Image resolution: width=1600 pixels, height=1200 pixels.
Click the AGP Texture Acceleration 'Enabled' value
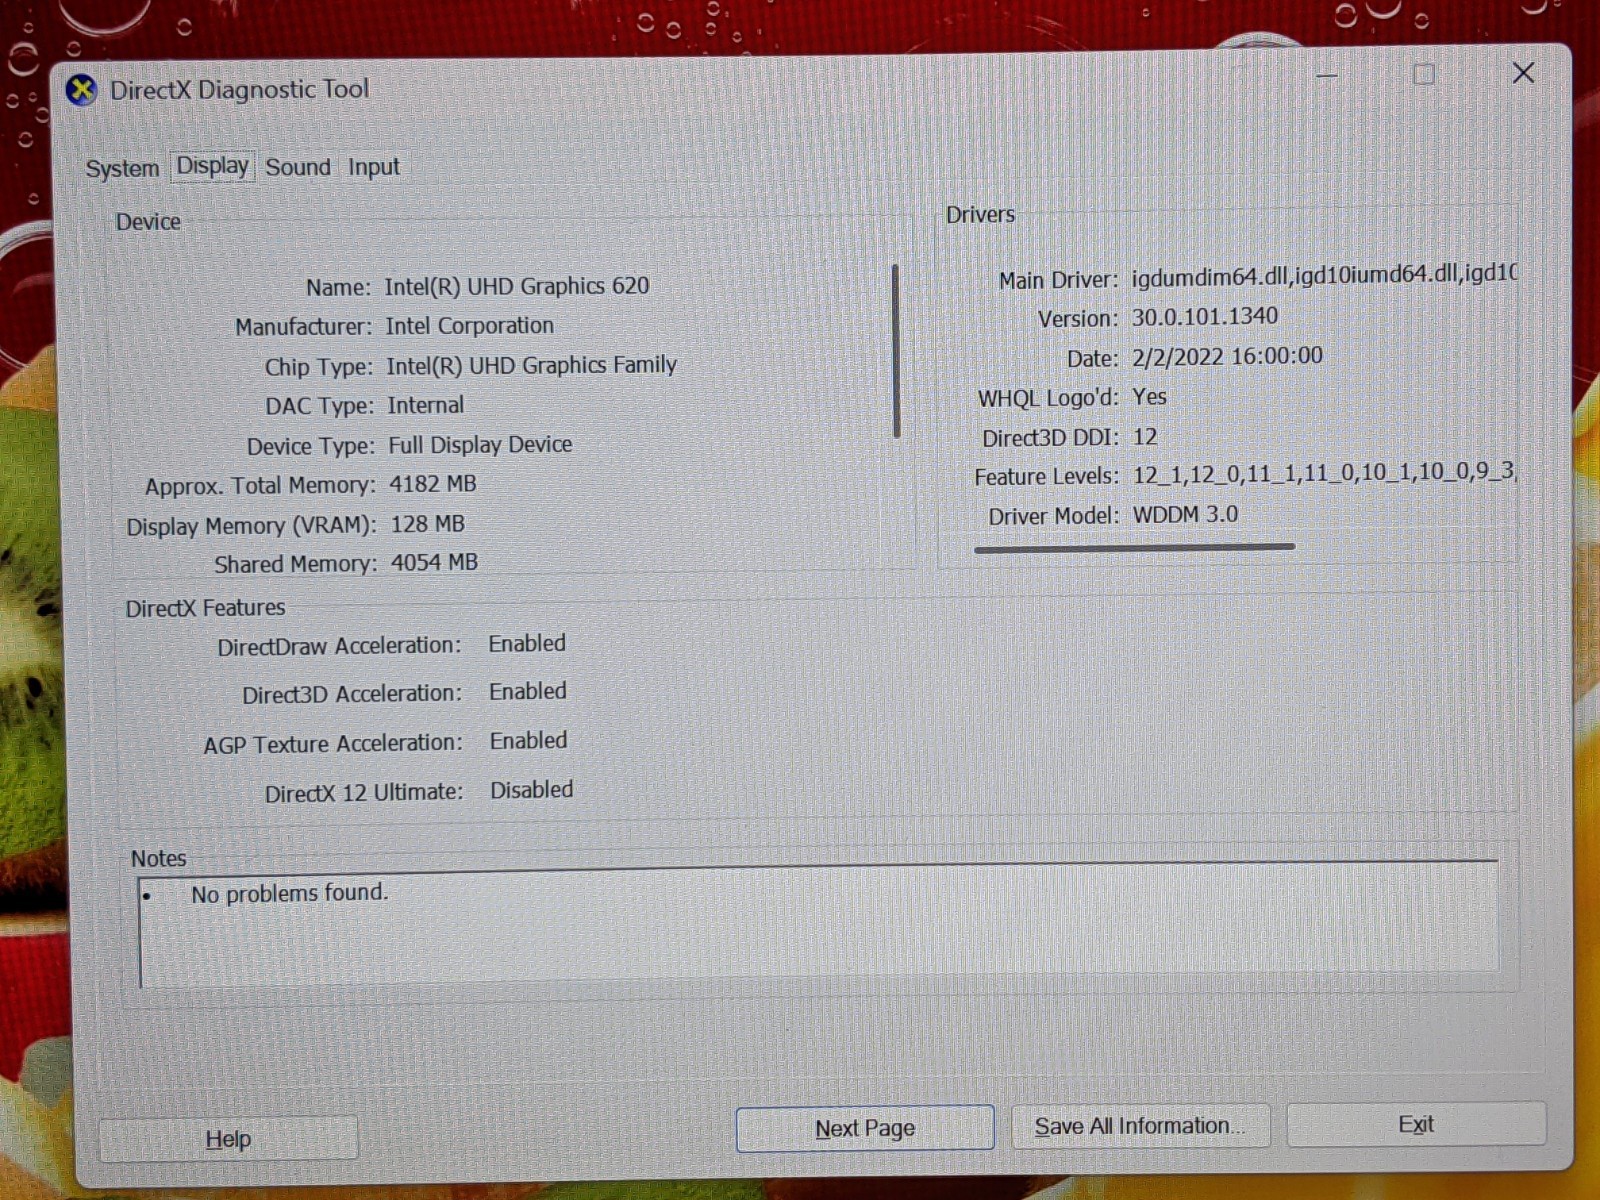[528, 741]
